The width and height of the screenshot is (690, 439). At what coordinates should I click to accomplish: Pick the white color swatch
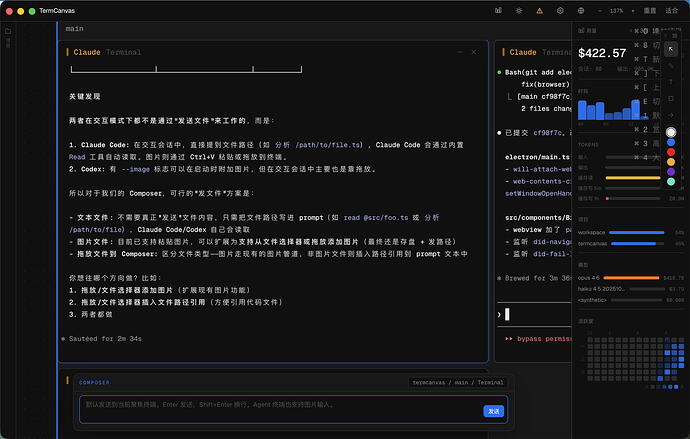coord(671,132)
